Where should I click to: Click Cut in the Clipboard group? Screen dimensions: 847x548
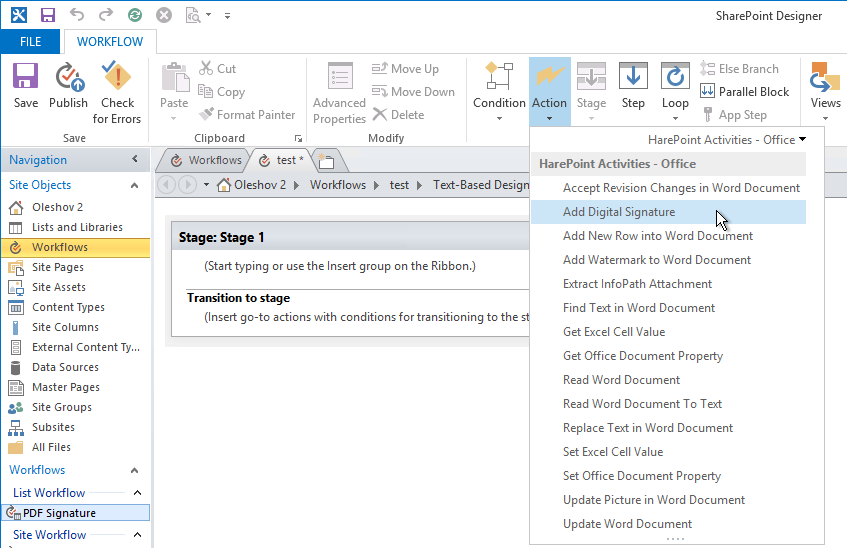point(217,69)
